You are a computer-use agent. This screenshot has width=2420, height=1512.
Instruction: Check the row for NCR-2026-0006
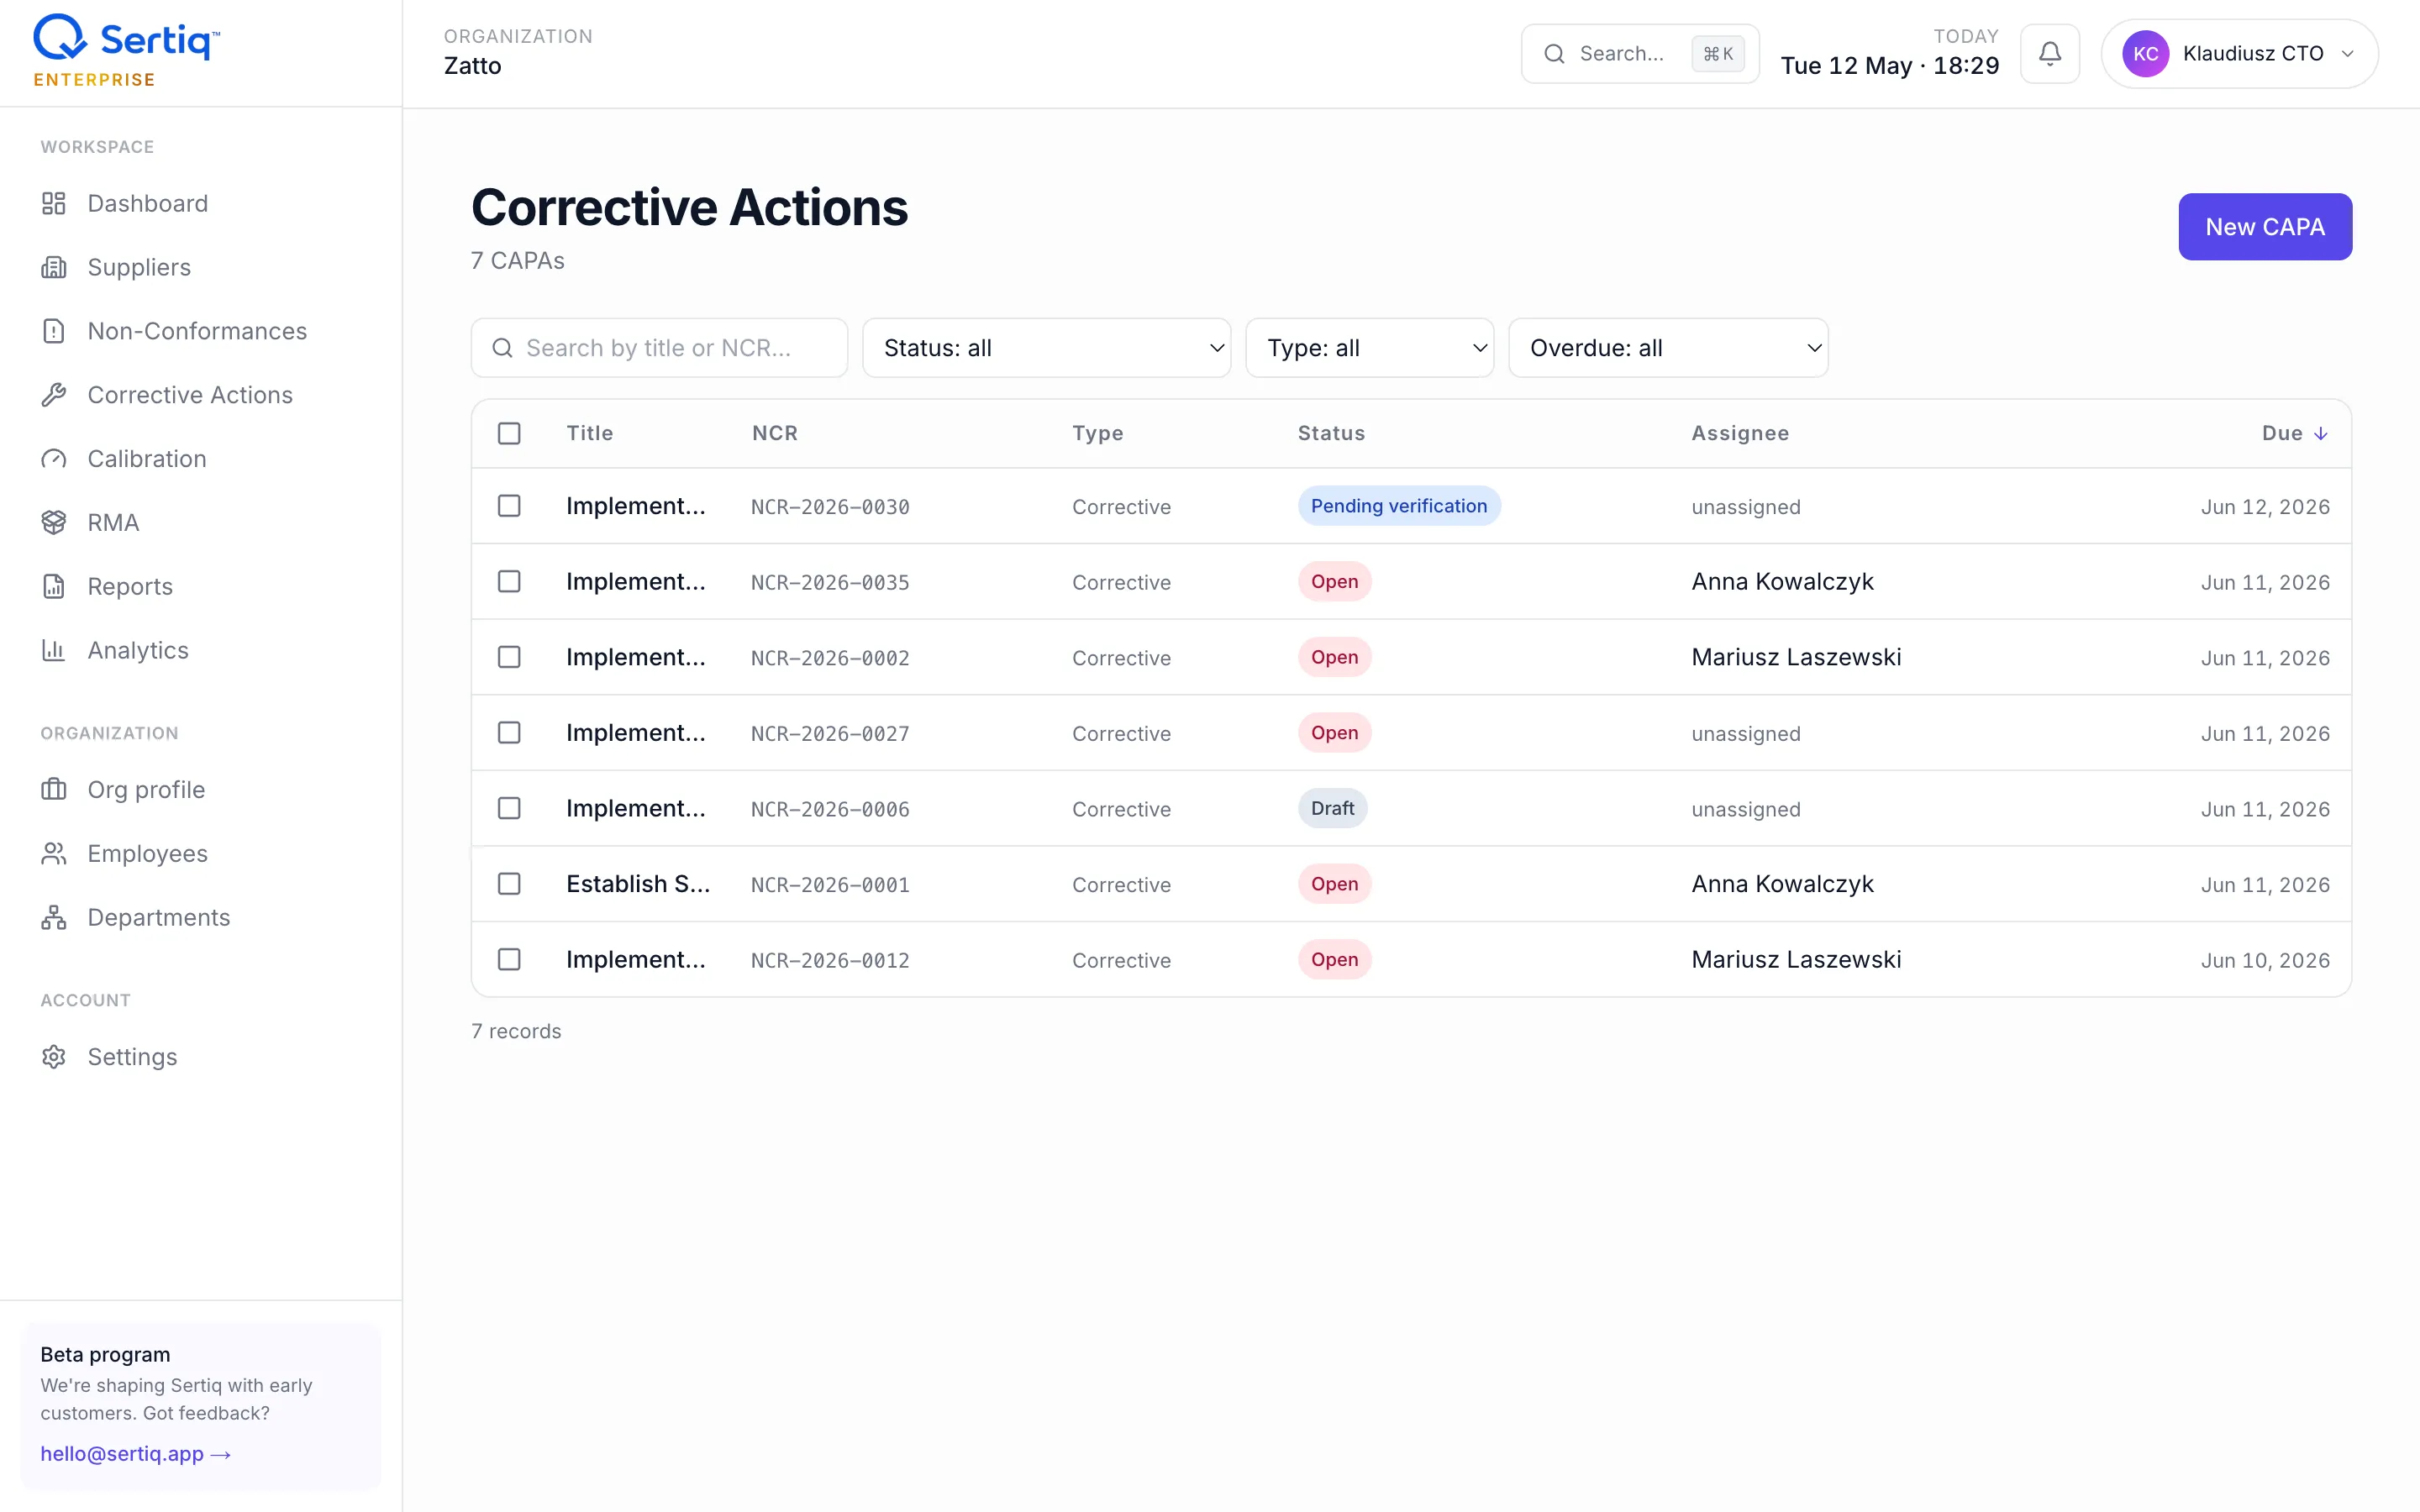[509, 808]
